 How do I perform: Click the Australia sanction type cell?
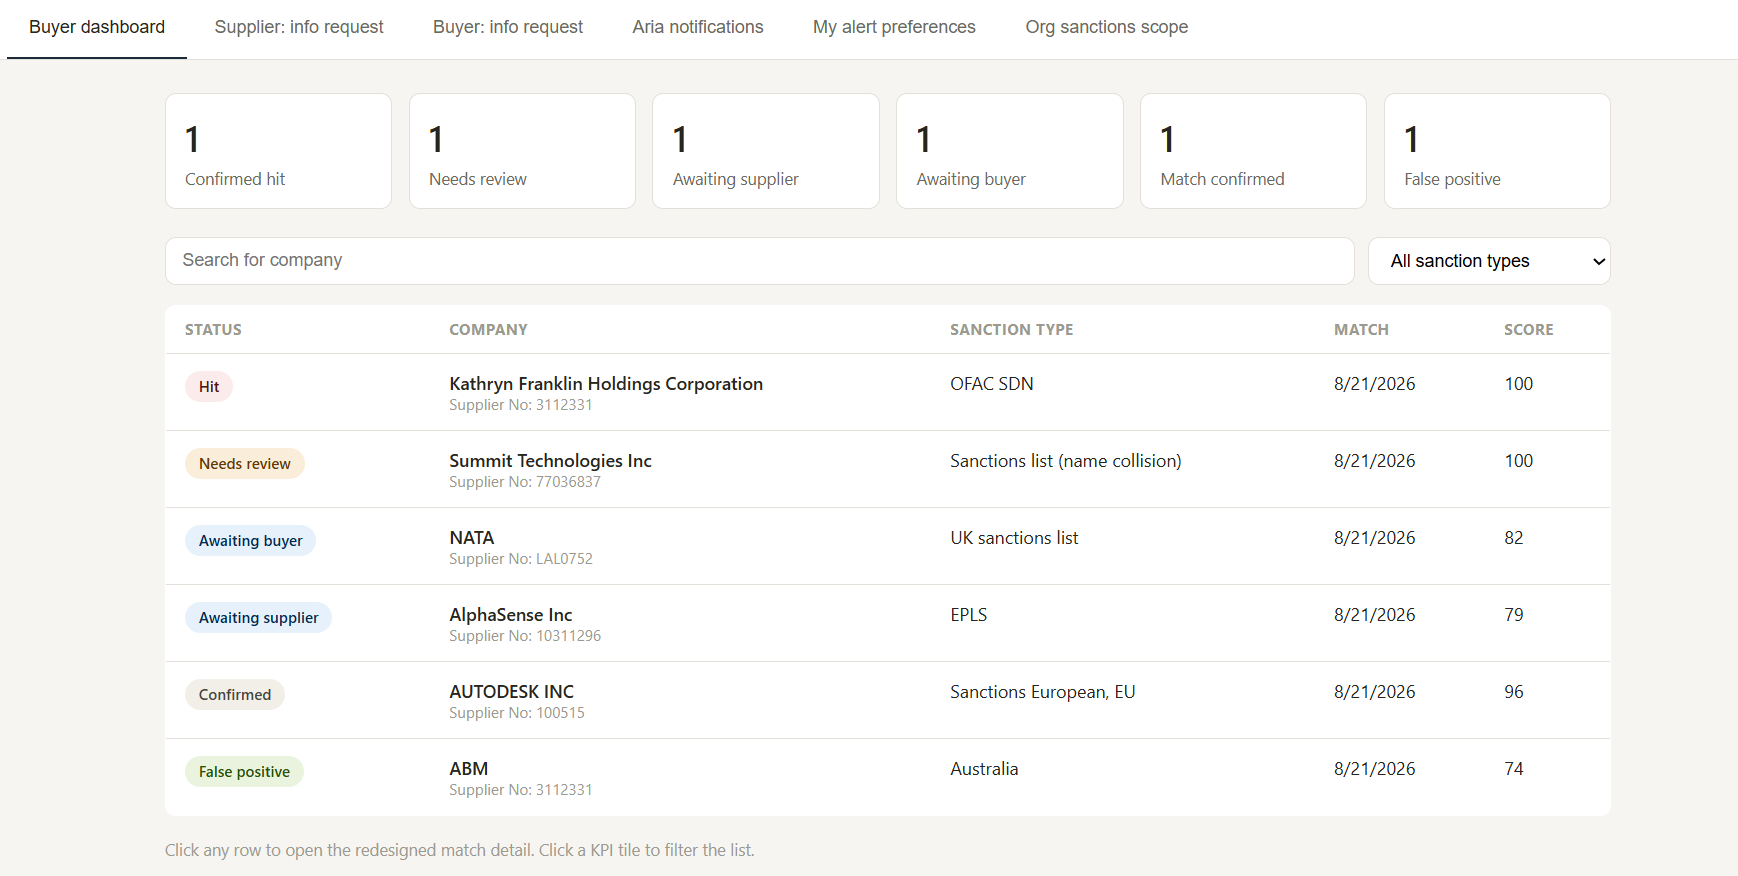(984, 769)
